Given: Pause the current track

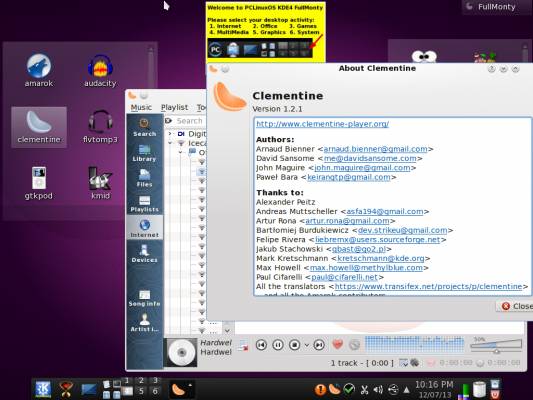Looking at the screenshot, I should [278, 345].
